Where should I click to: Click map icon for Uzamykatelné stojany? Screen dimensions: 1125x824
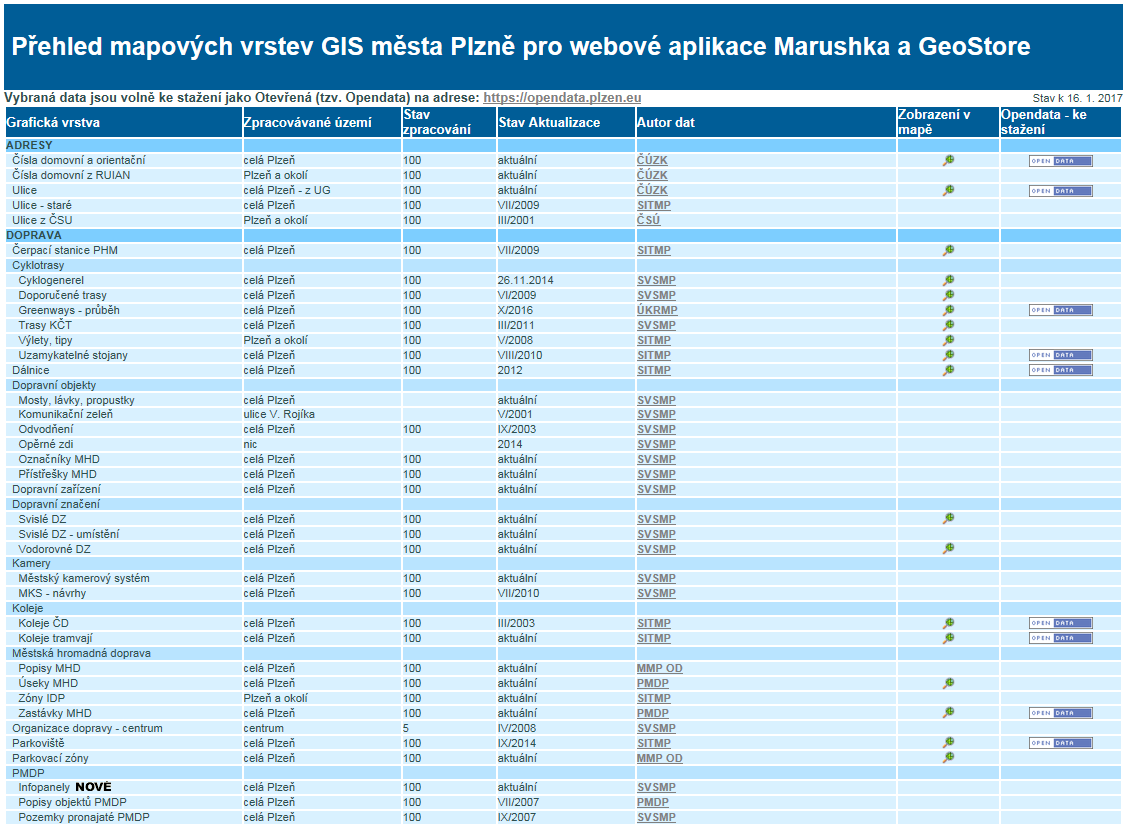click(949, 355)
